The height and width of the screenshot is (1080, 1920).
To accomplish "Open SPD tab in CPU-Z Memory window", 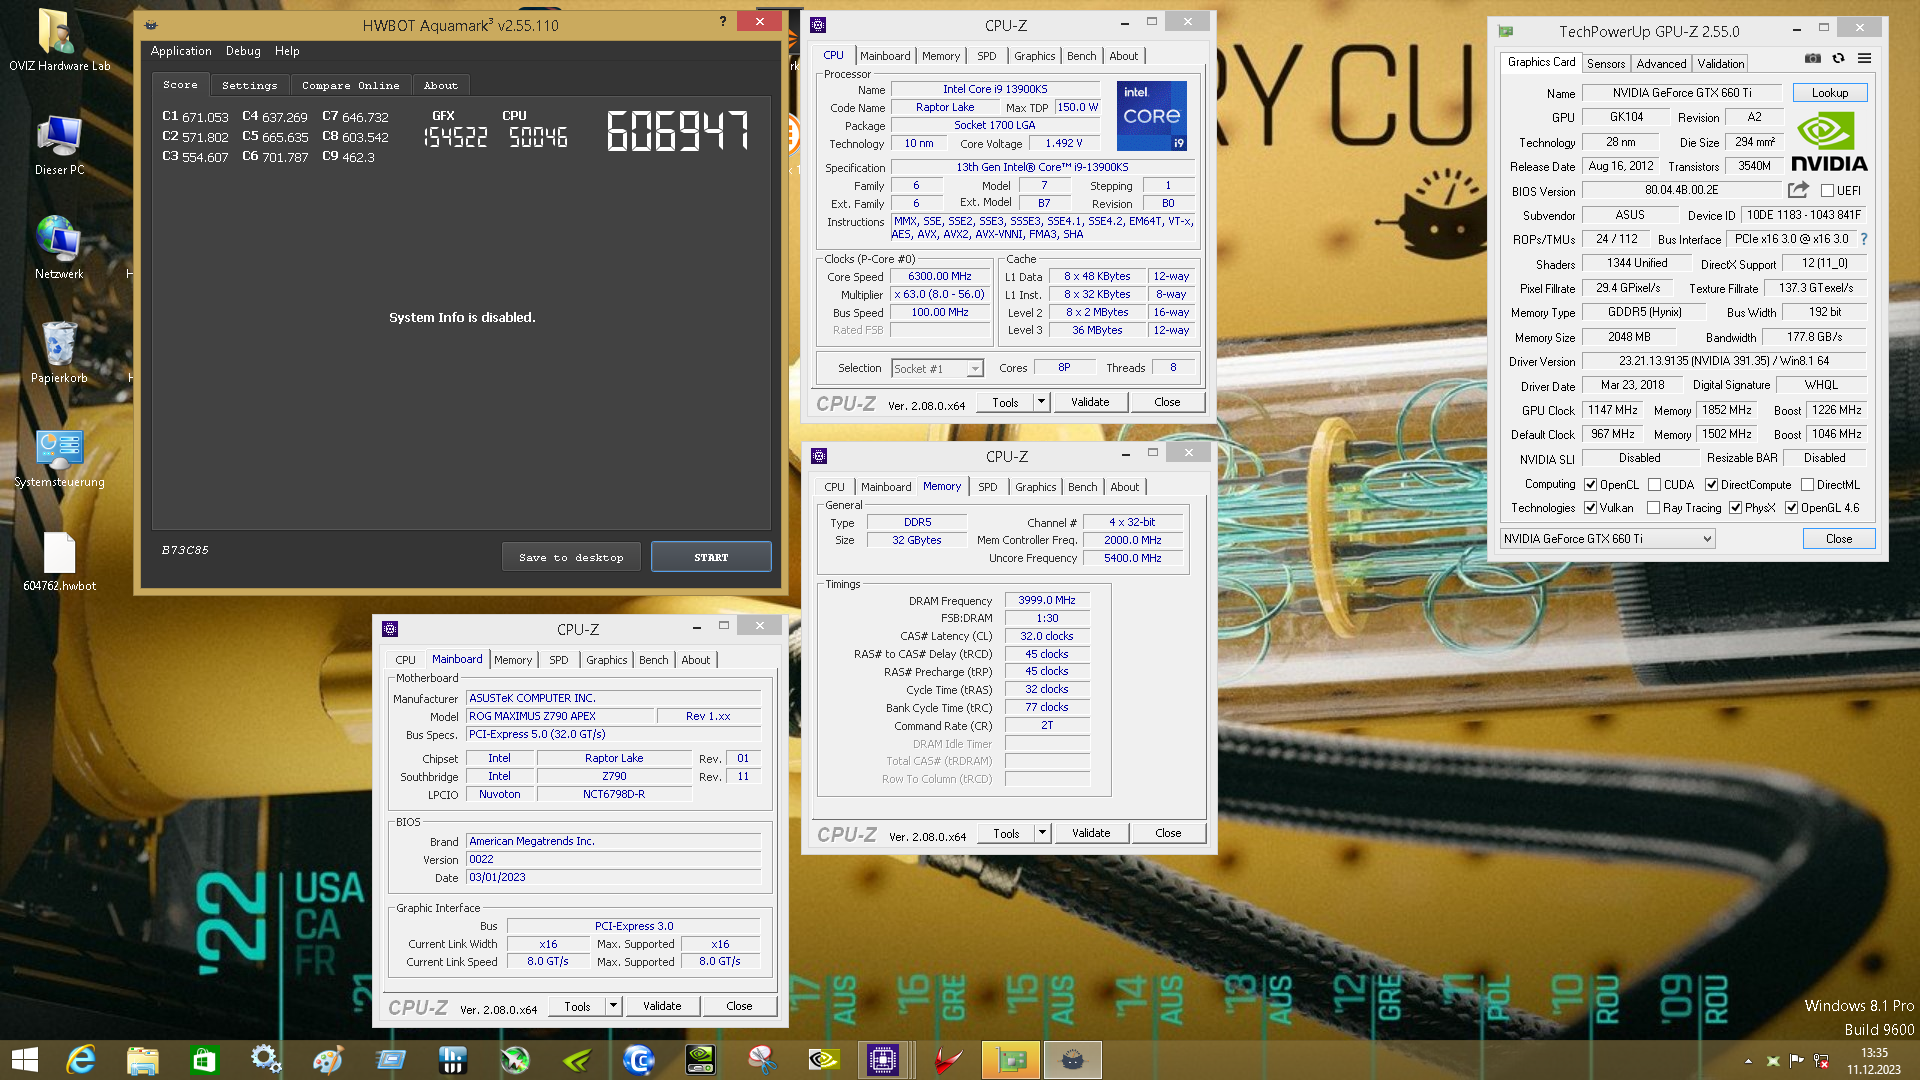I will (x=987, y=487).
